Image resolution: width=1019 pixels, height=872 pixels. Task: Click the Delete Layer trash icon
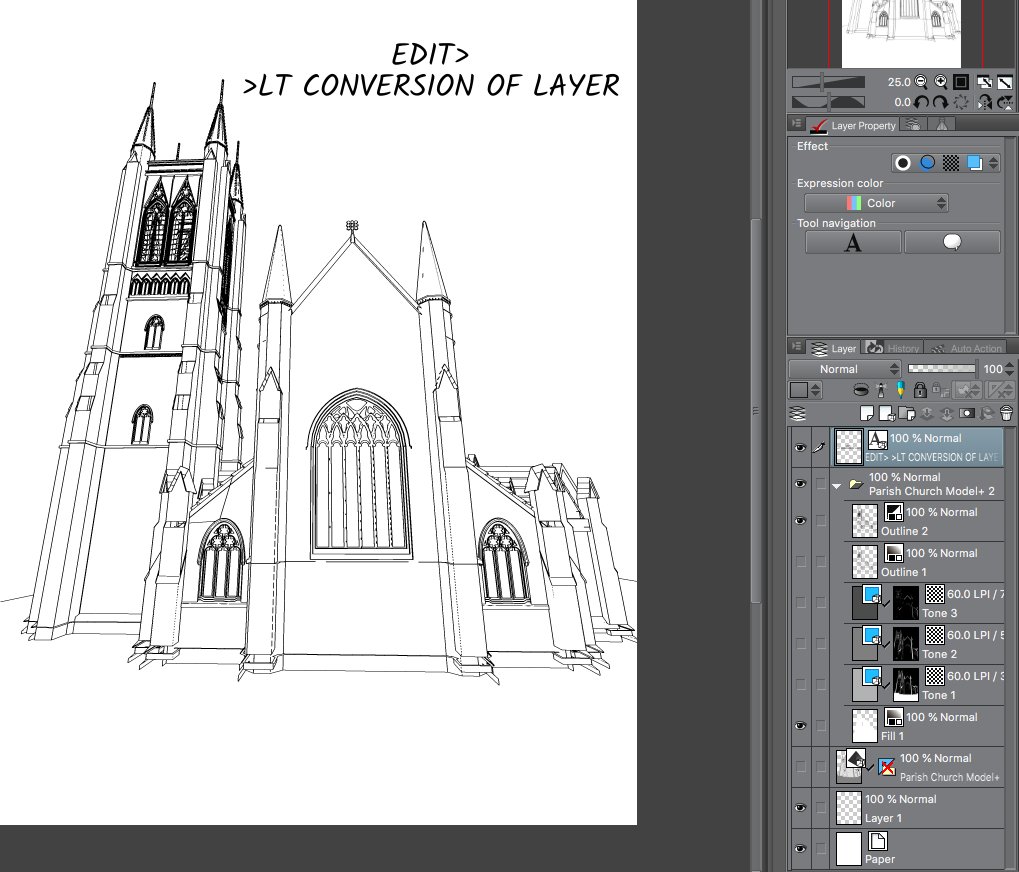click(1006, 413)
